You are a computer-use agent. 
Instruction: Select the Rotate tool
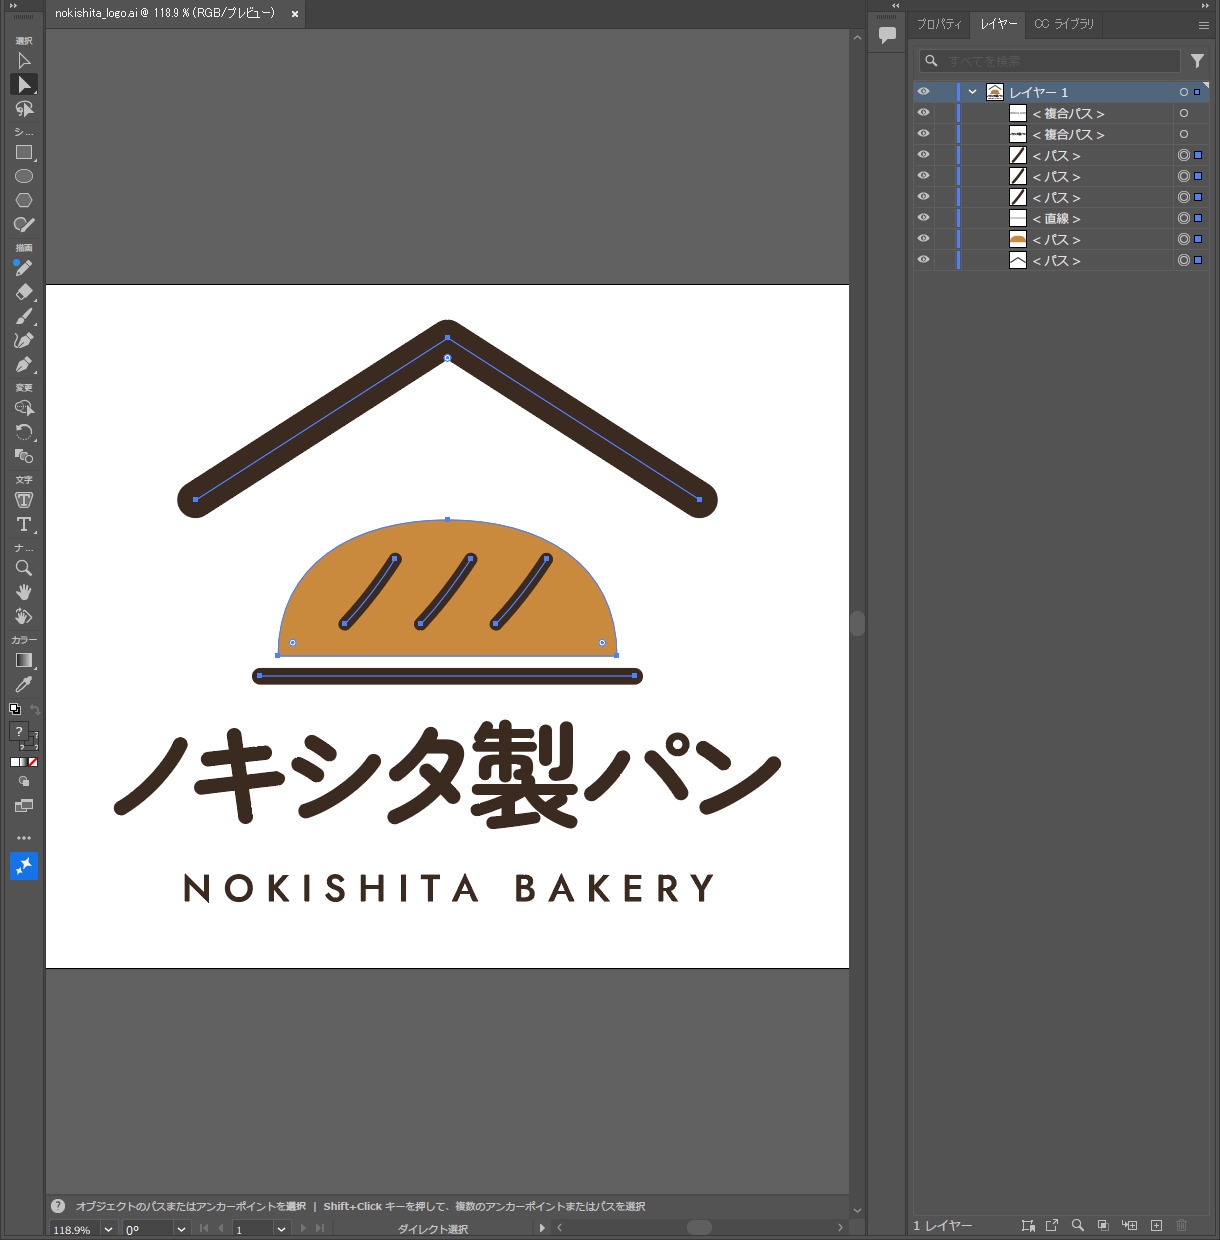click(x=24, y=432)
